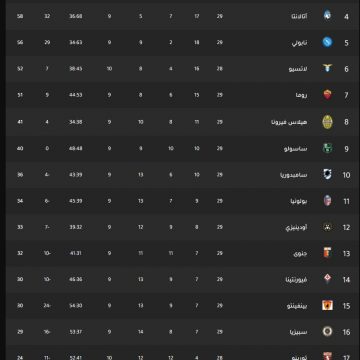Click the Udinese club badge
This screenshot has width=360, height=360.
pyautogui.click(x=327, y=227)
